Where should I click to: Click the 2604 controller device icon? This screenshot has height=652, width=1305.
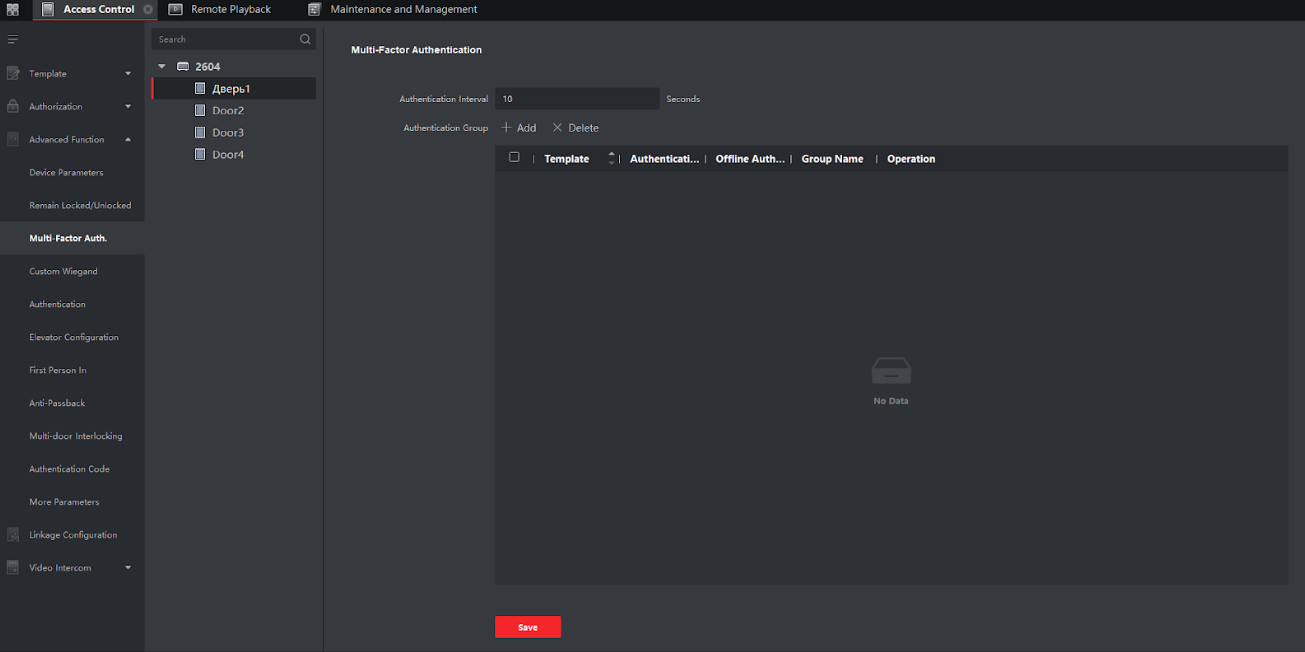click(182, 67)
